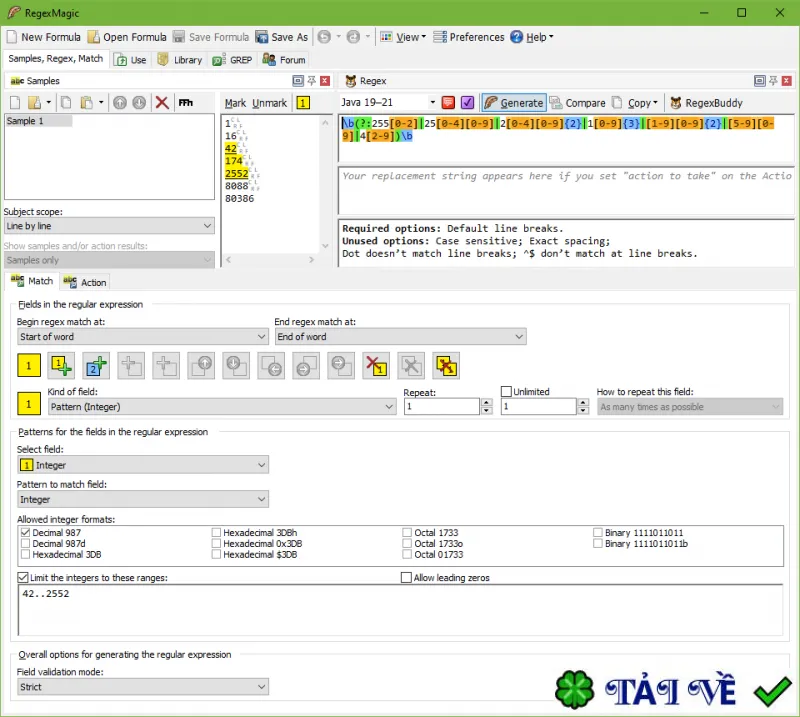Switch to the Use tab
Viewport: 800px width, 717px height.
(131, 60)
